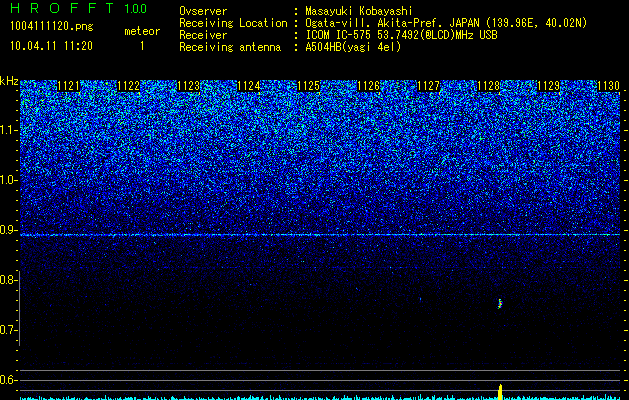
Task: Click time marker 1126
Action: point(369,86)
